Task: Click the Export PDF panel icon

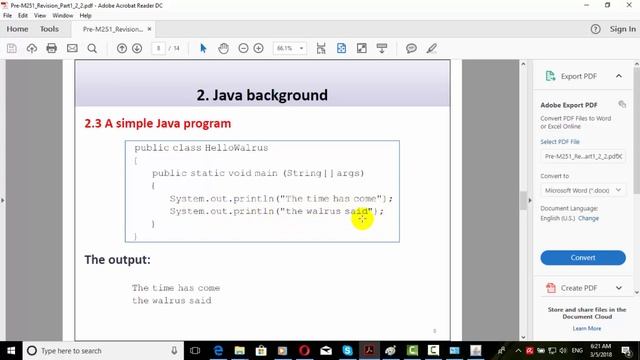Action: tap(550, 76)
